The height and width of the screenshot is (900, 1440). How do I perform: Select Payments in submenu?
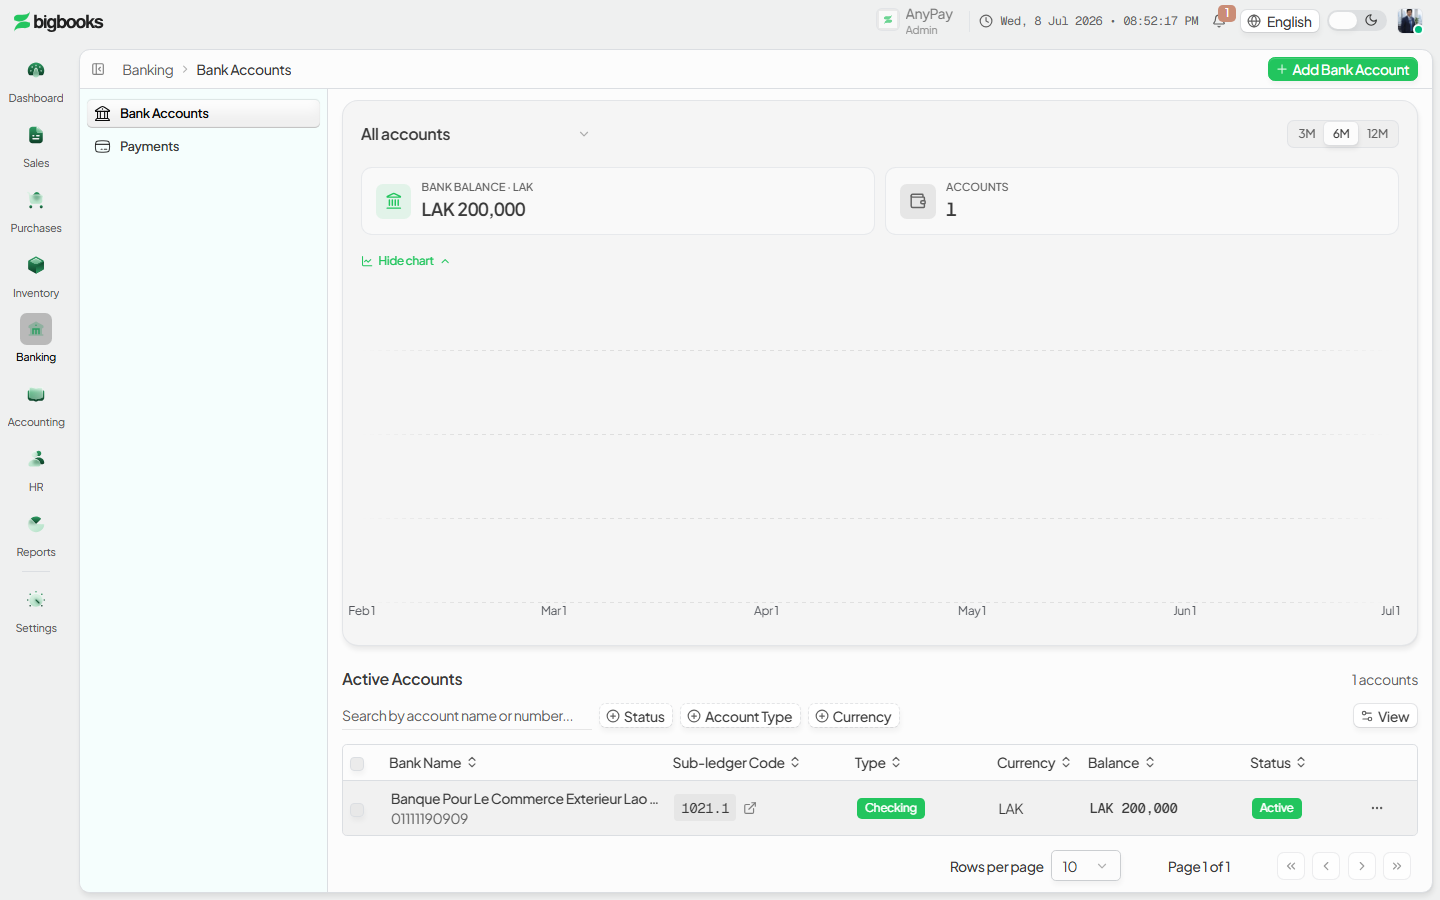204,146
